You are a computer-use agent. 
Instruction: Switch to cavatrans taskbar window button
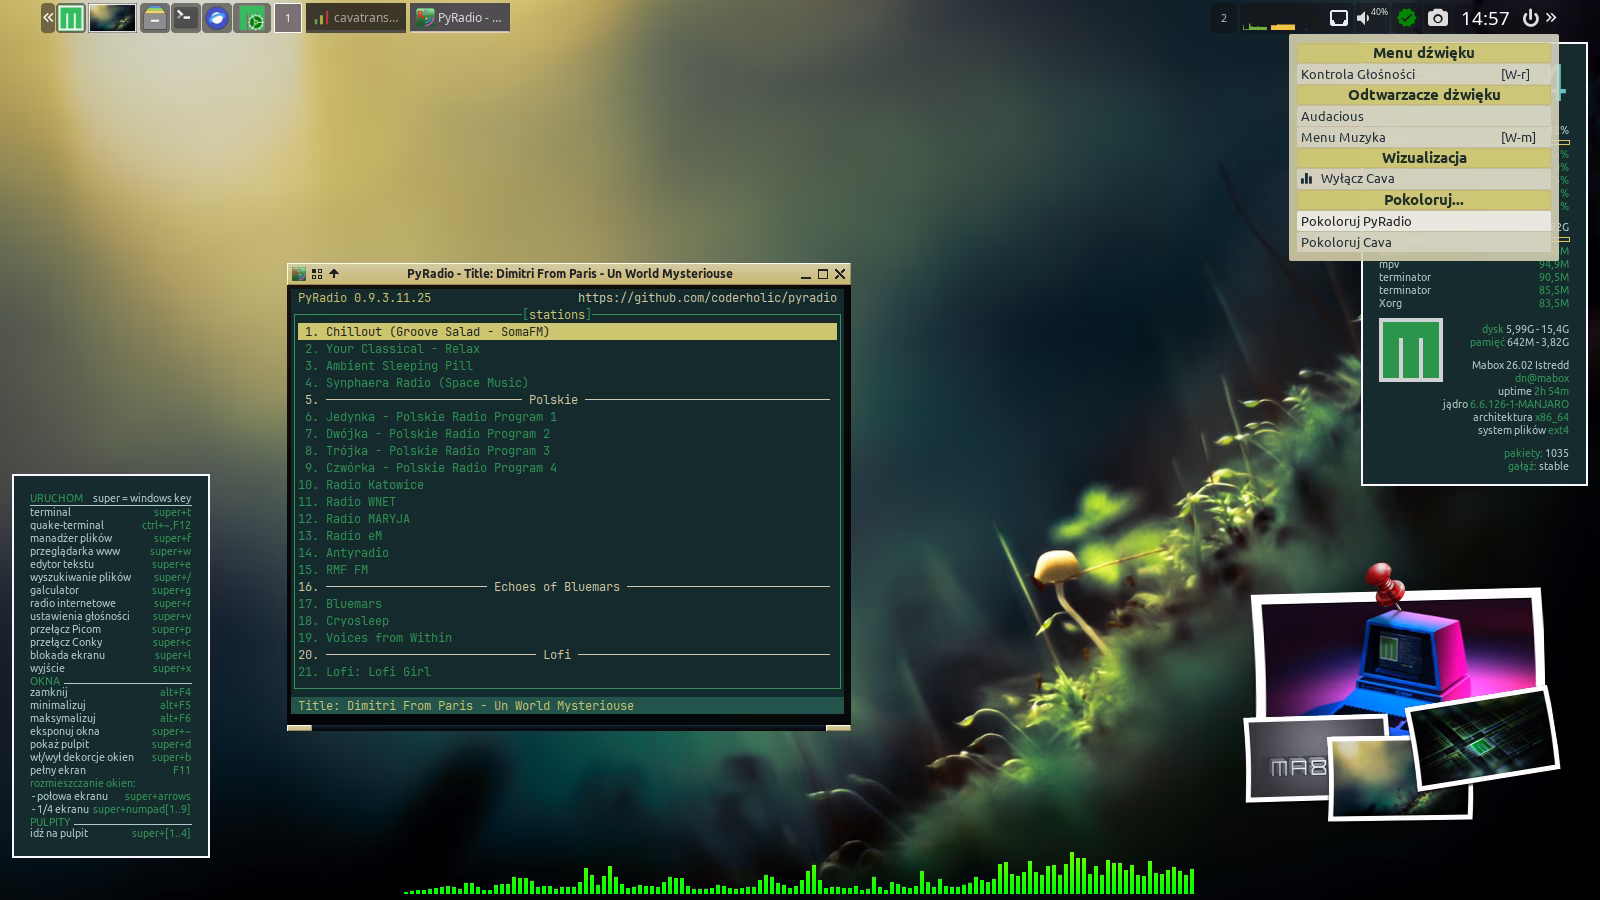point(355,18)
